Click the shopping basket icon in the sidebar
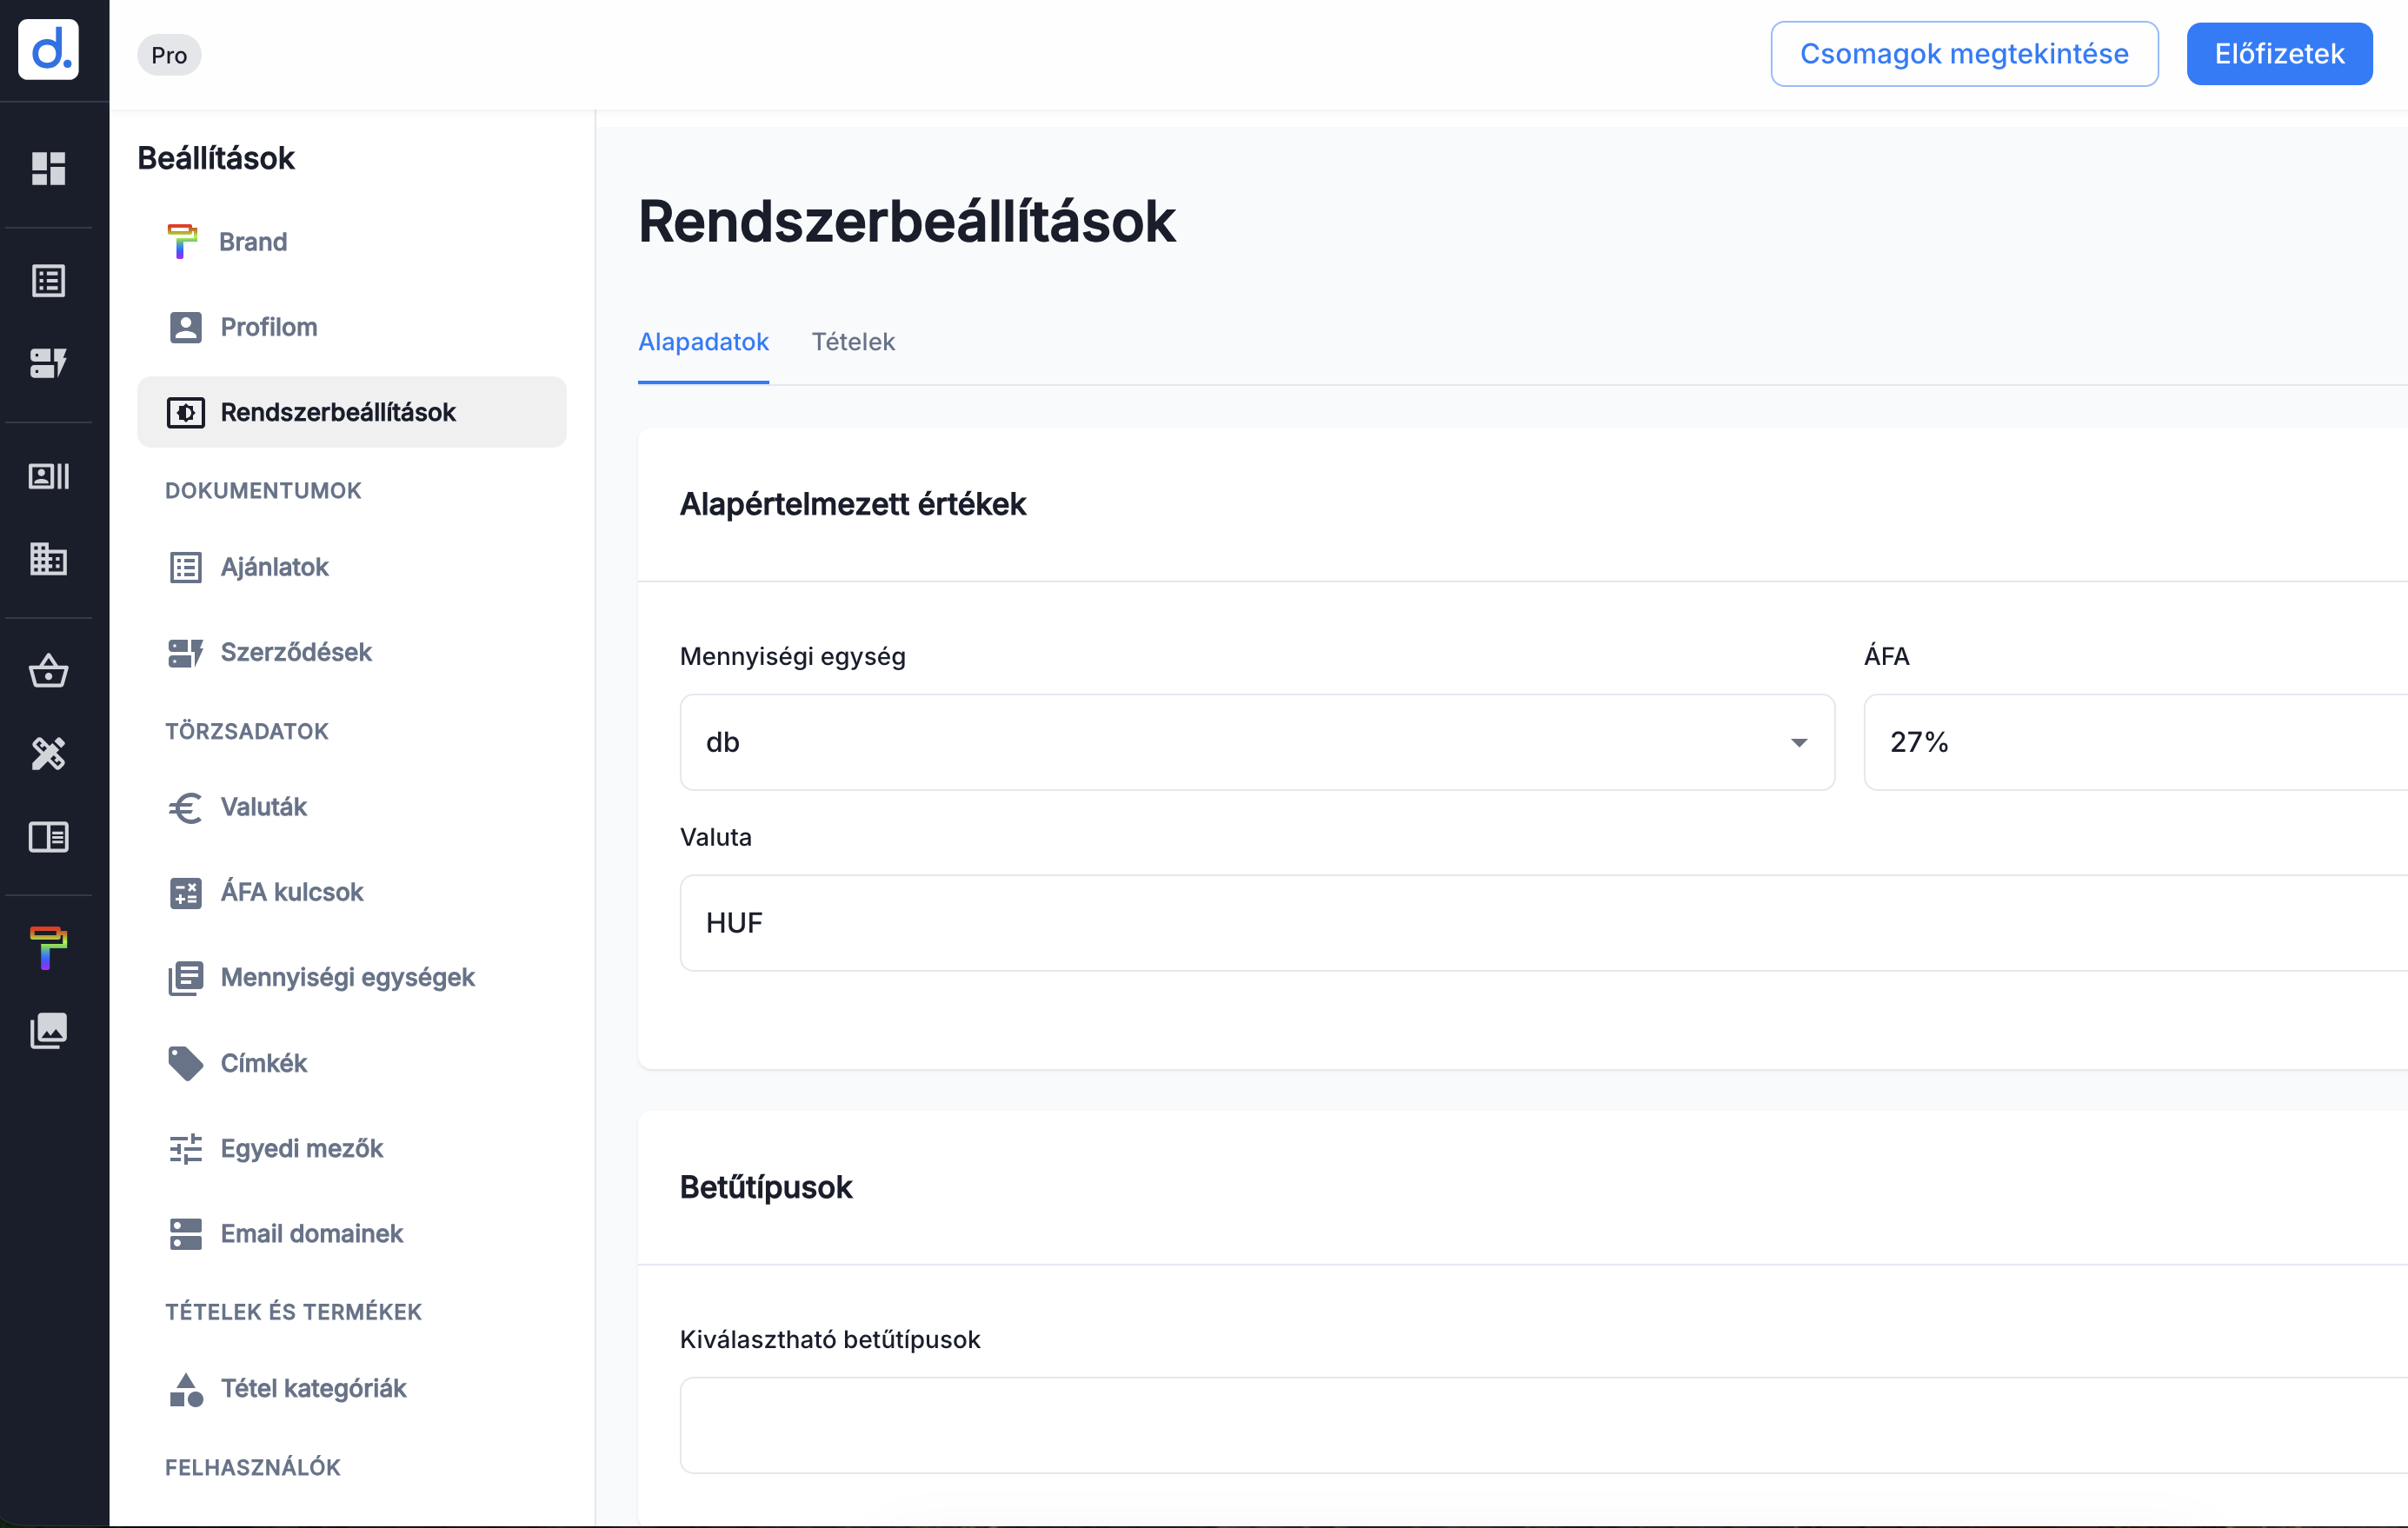The width and height of the screenshot is (2408, 1528). pyautogui.click(x=48, y=671)
